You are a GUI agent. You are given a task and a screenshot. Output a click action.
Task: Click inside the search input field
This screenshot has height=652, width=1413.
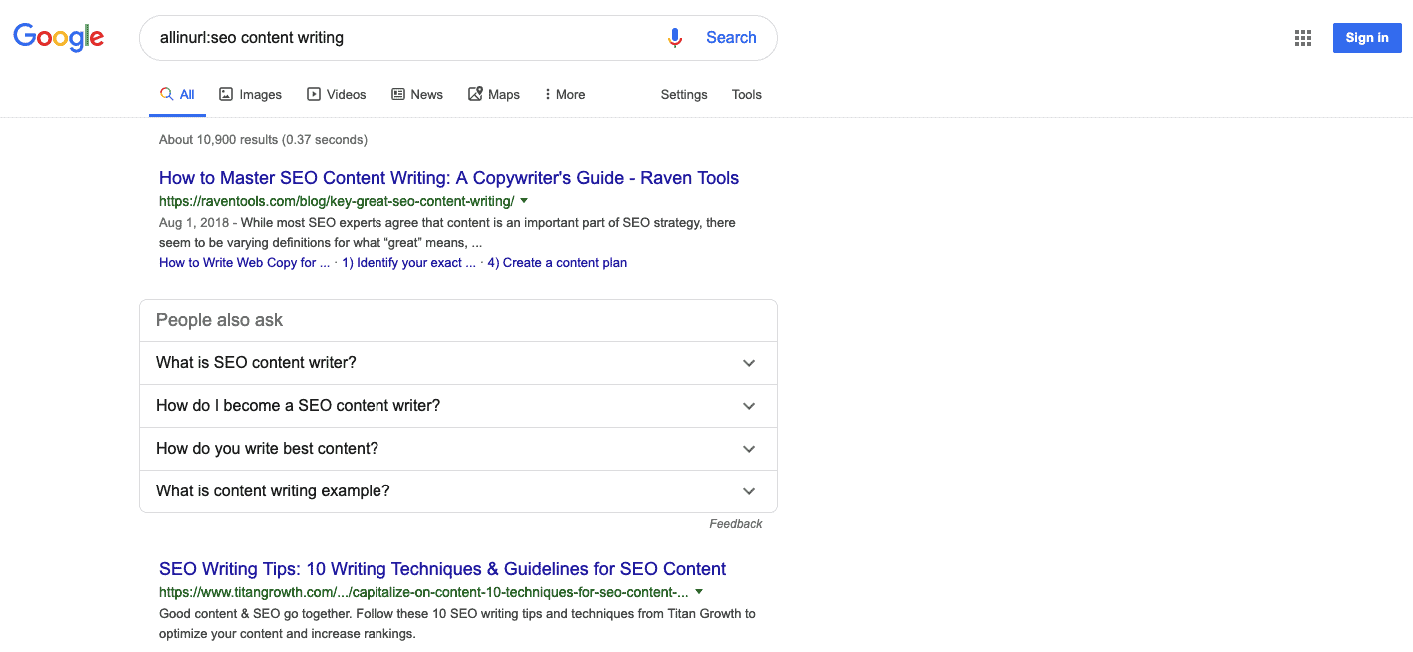tap(400, 36)
